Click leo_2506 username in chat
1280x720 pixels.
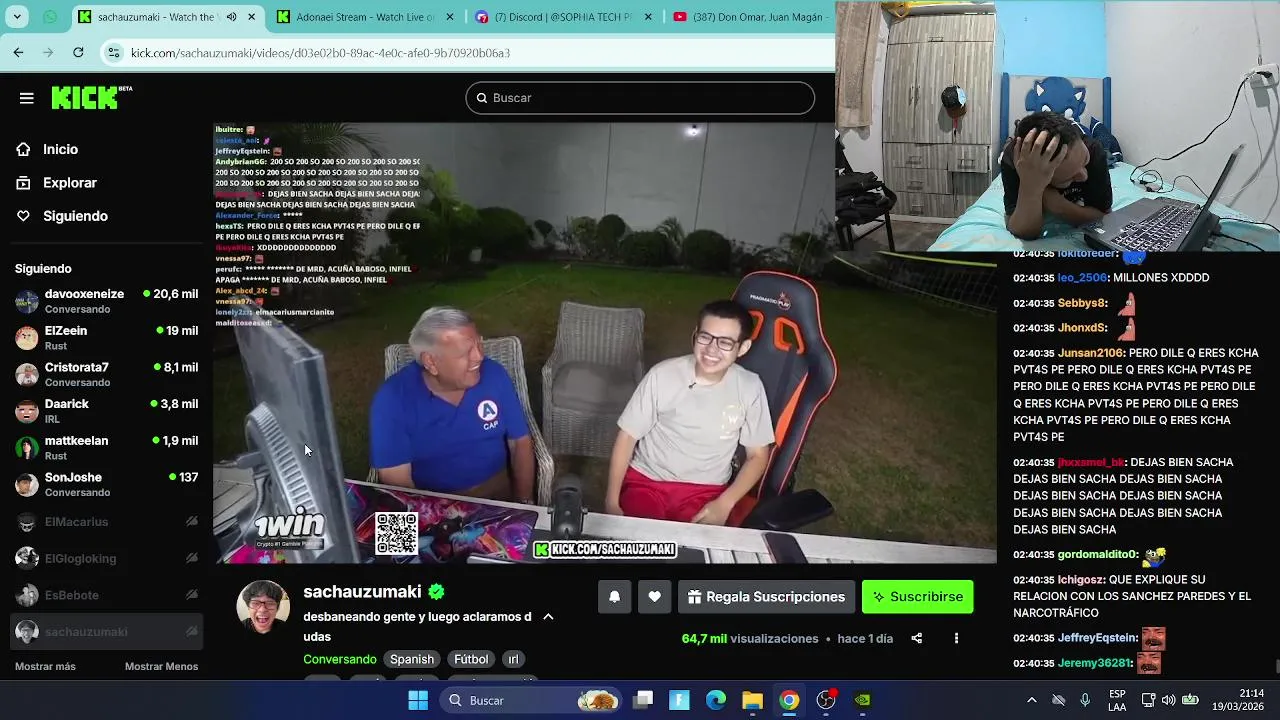pyautogui.click(x=1082, y=278)
